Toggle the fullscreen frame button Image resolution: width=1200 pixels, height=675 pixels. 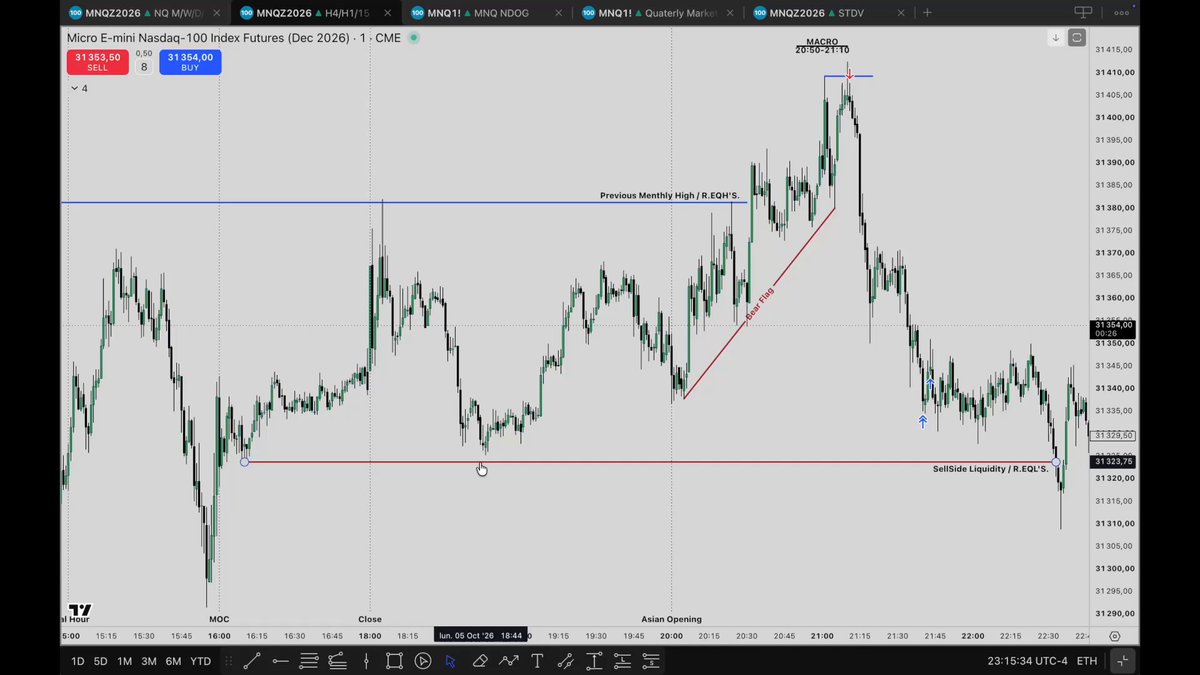pyautogui.click(x=1077, y=38)
